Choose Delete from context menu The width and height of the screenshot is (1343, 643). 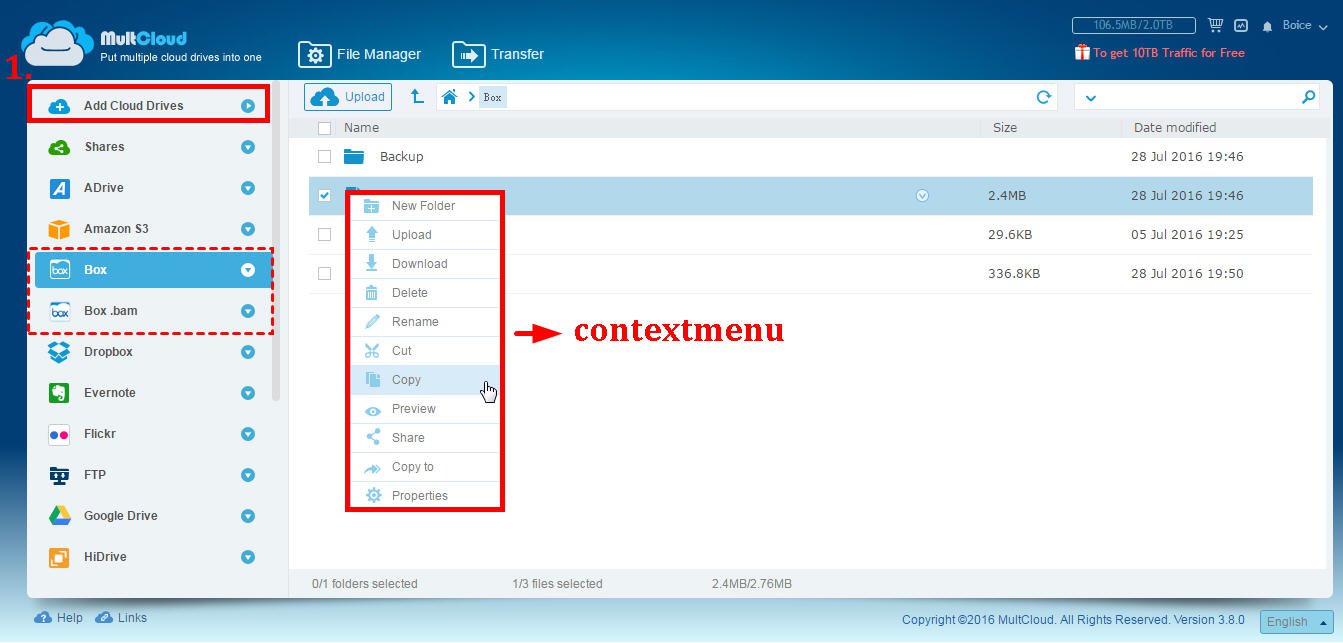coord(424,293)
